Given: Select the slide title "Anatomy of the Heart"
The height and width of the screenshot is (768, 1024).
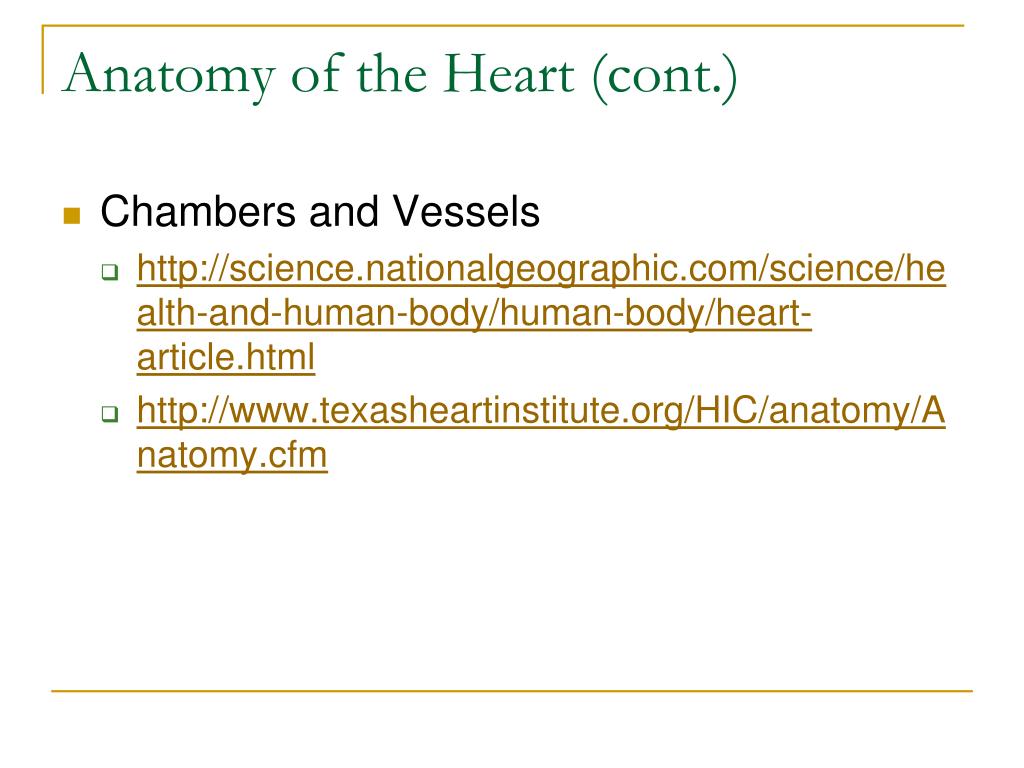Looking at the screenshot, I should pyautogui.click(x=319, y=75).
